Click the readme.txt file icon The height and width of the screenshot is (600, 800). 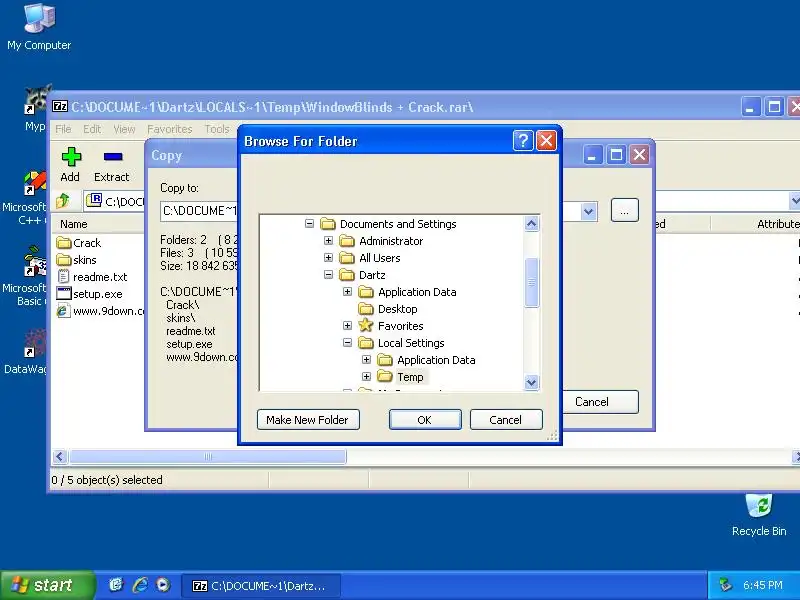(63, 277)
